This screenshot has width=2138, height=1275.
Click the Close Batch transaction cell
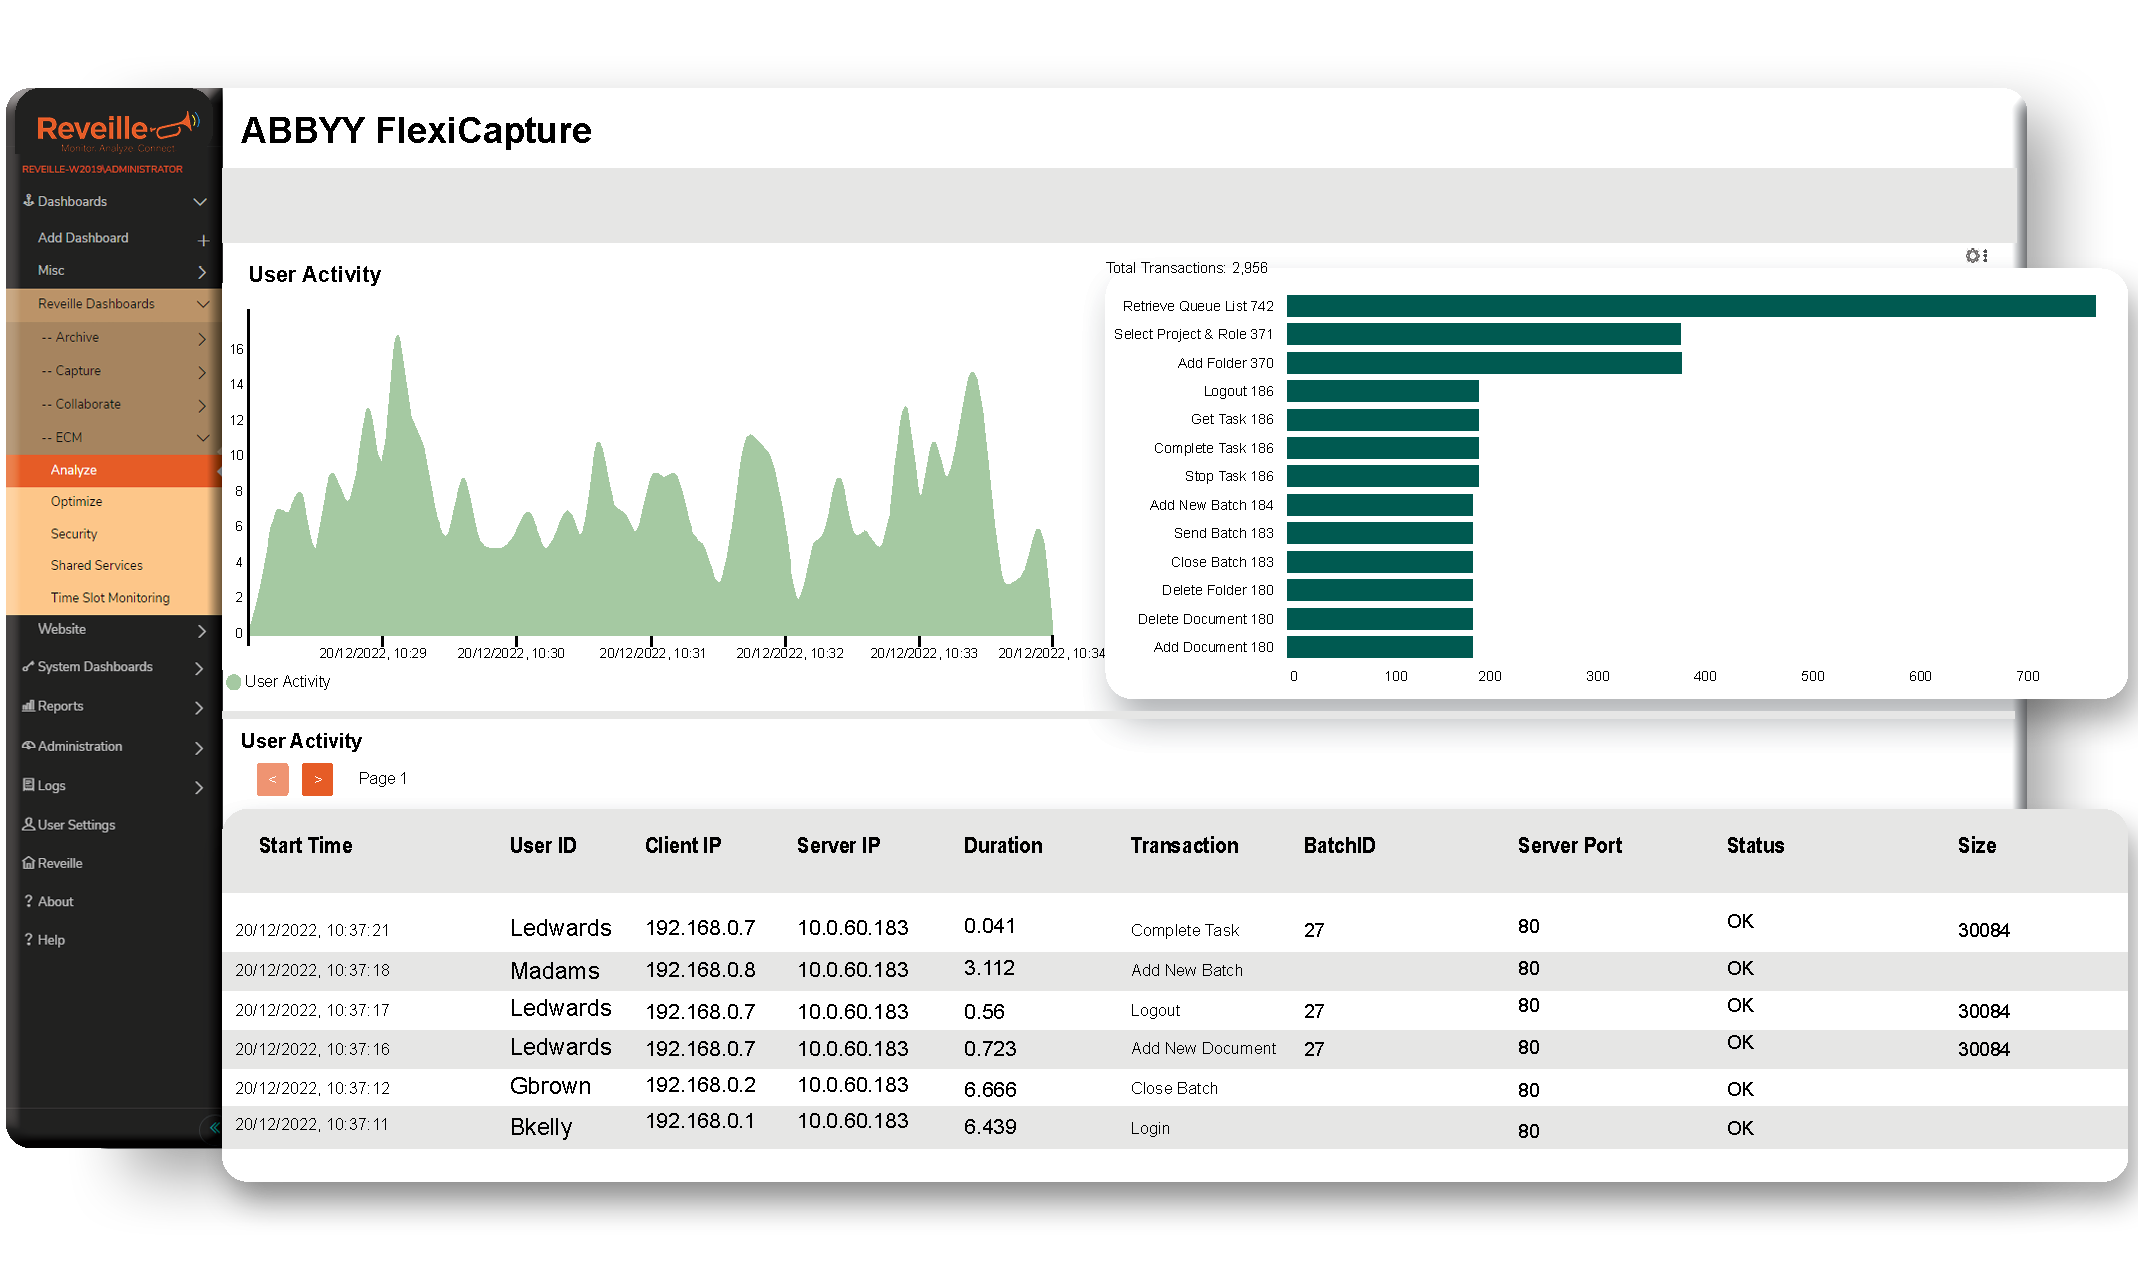point(1174,1088)
